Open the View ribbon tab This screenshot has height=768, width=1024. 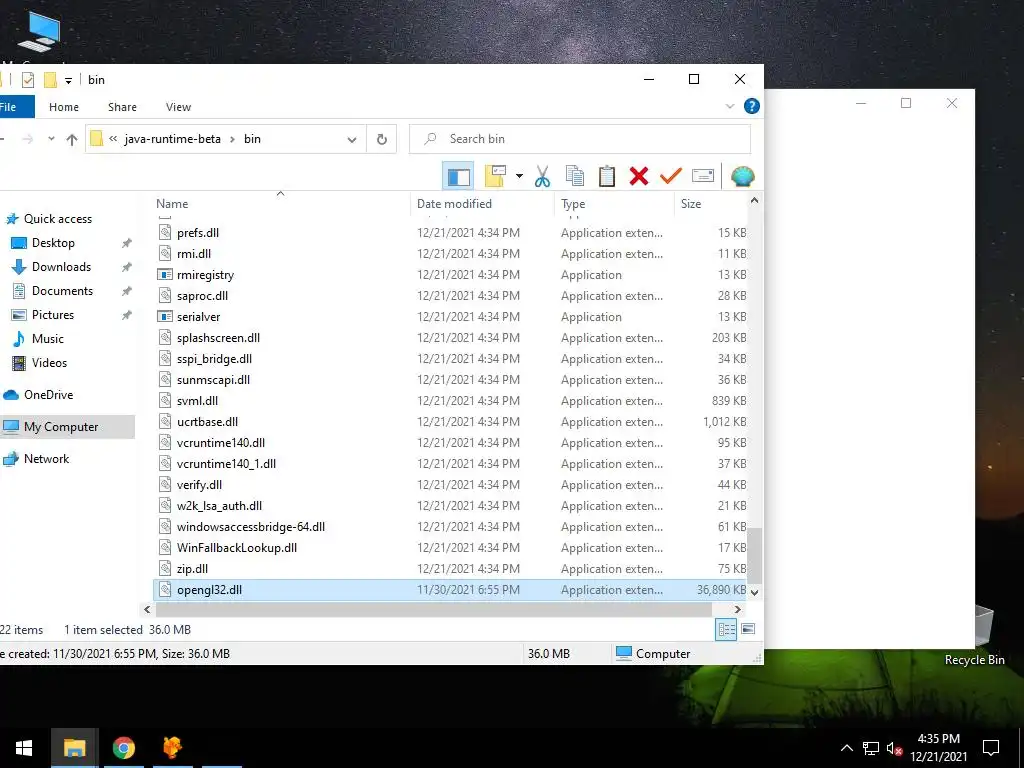point(178,107)
